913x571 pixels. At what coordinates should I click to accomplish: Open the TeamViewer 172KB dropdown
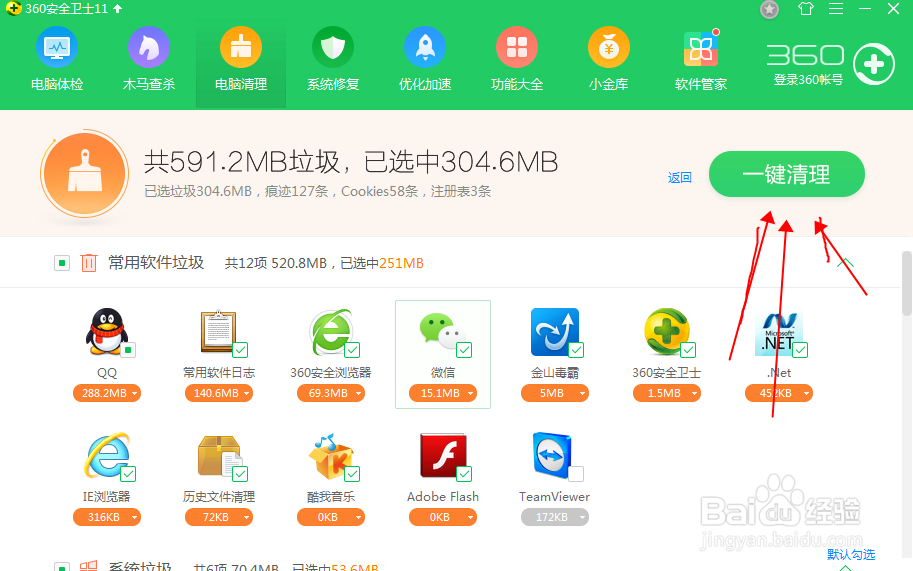[x=555, y=517]
